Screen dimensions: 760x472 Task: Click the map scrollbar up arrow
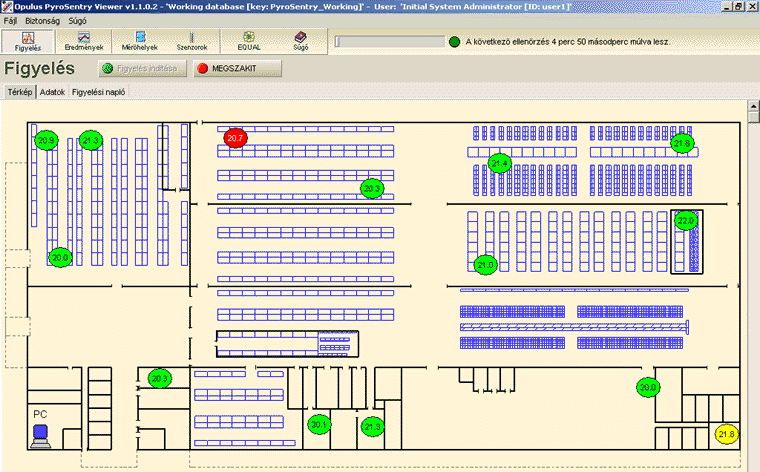[753, 105]
